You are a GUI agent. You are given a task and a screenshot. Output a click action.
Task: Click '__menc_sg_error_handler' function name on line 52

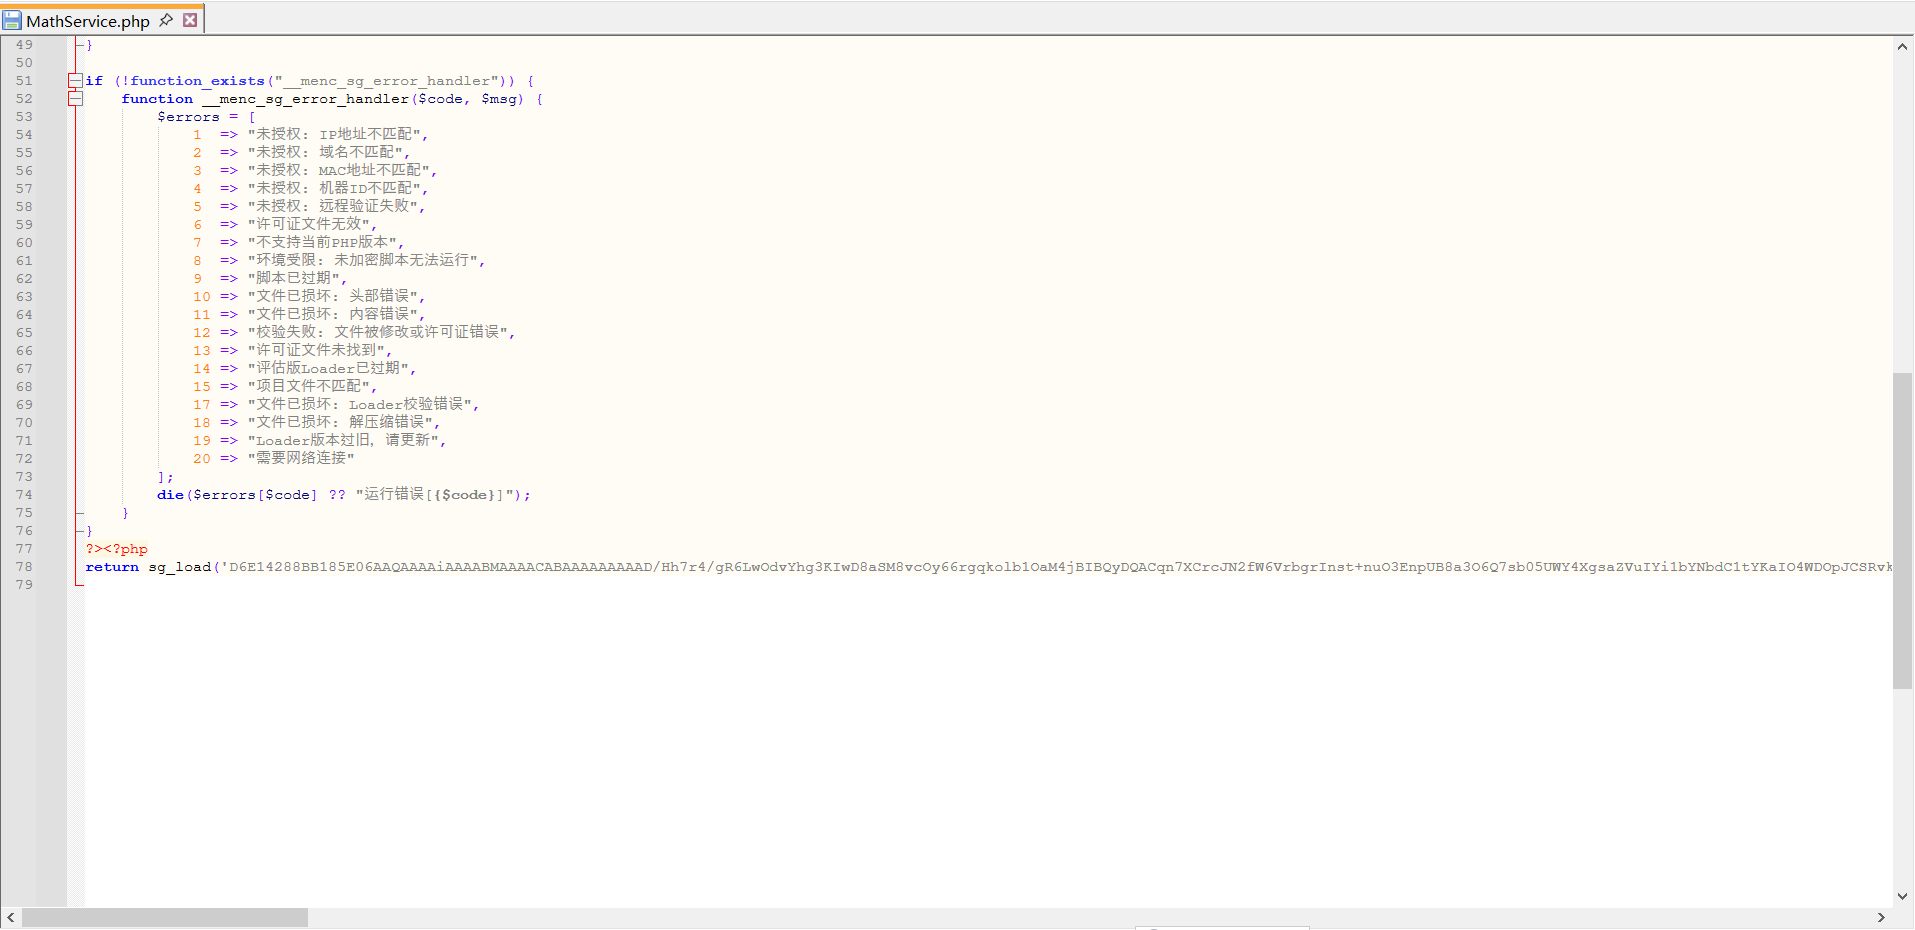tap(305, 99)
